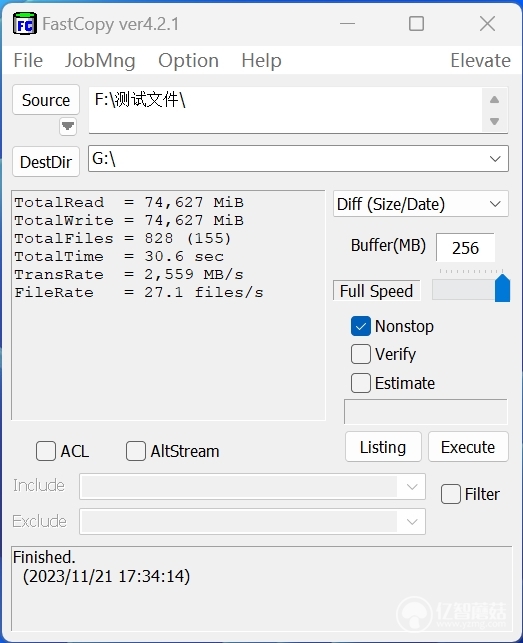This screenshot has height=643, width=523.
Task: Click the Full Speed slider handle
Action: click(x=502, y=288)
